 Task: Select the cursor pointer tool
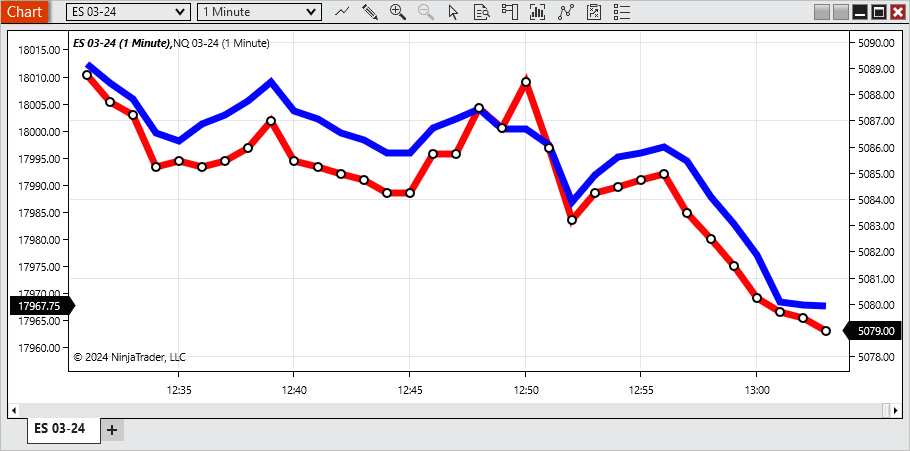(454, 12)
